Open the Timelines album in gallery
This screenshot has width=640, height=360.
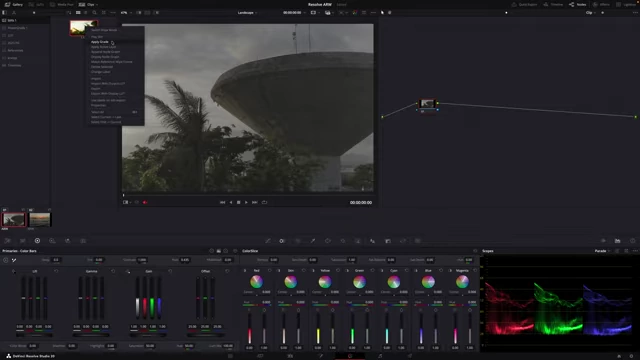[25, 65]
